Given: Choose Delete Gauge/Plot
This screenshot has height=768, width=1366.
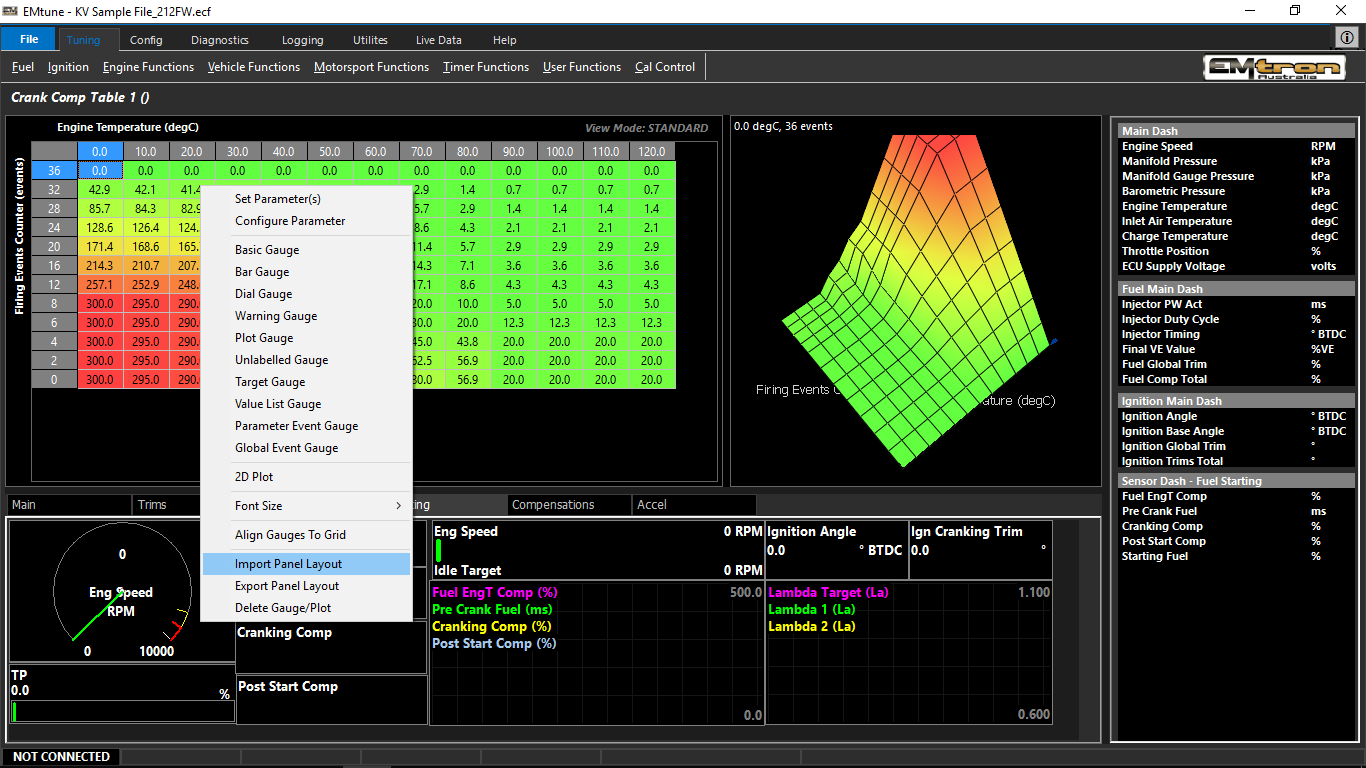Looking at the screenshot, I should [307, 608].
